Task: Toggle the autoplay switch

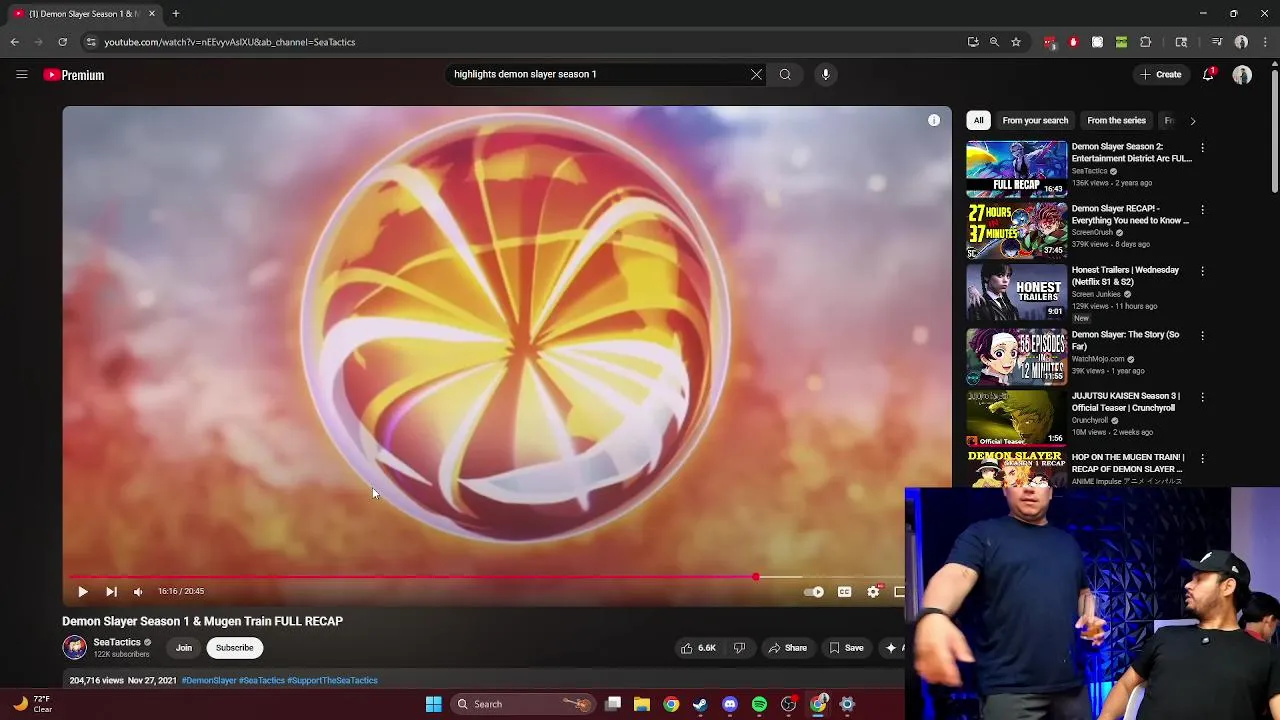Action: click(x=814, y=592)
